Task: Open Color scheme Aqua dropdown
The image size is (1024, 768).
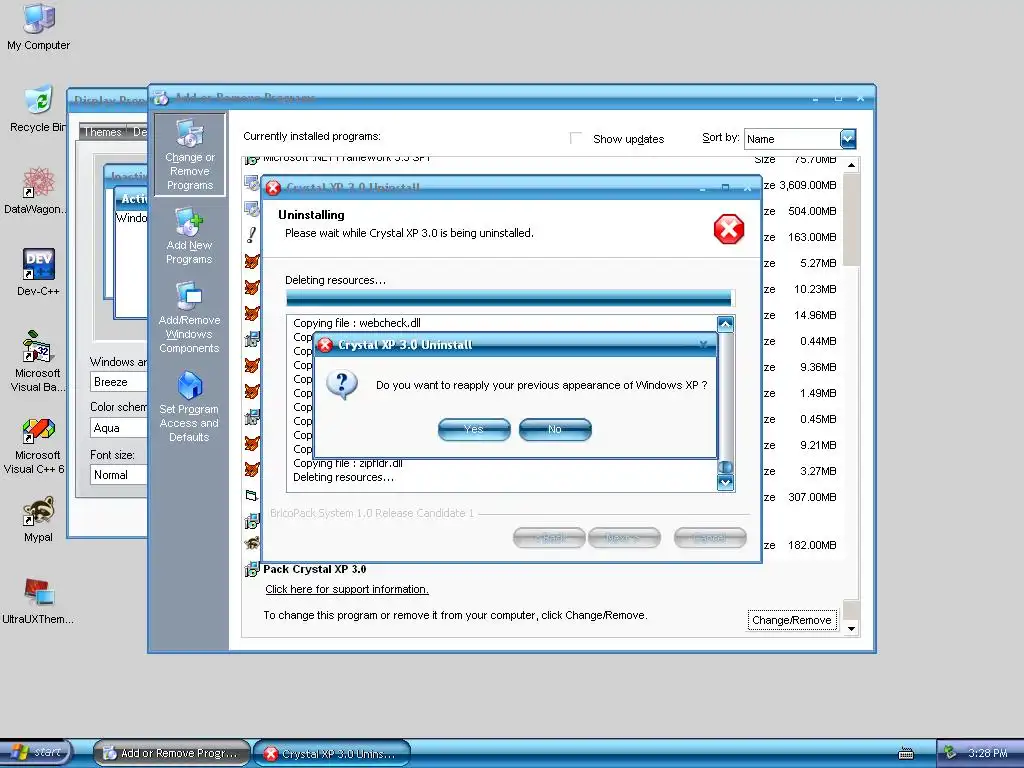Action: tap(118, 428)
